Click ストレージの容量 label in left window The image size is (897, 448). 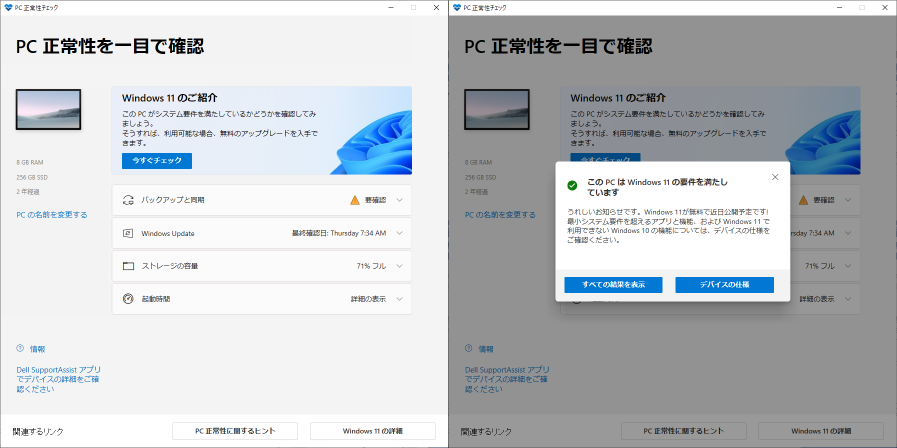click(x=169, y=266)
